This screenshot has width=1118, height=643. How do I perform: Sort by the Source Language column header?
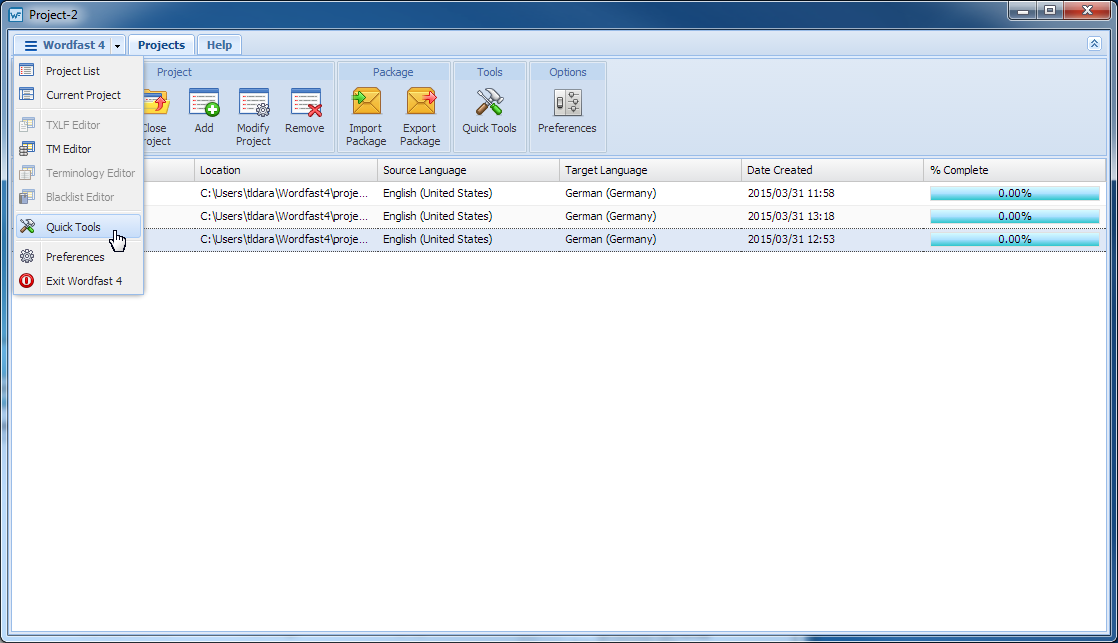point(468,170)
